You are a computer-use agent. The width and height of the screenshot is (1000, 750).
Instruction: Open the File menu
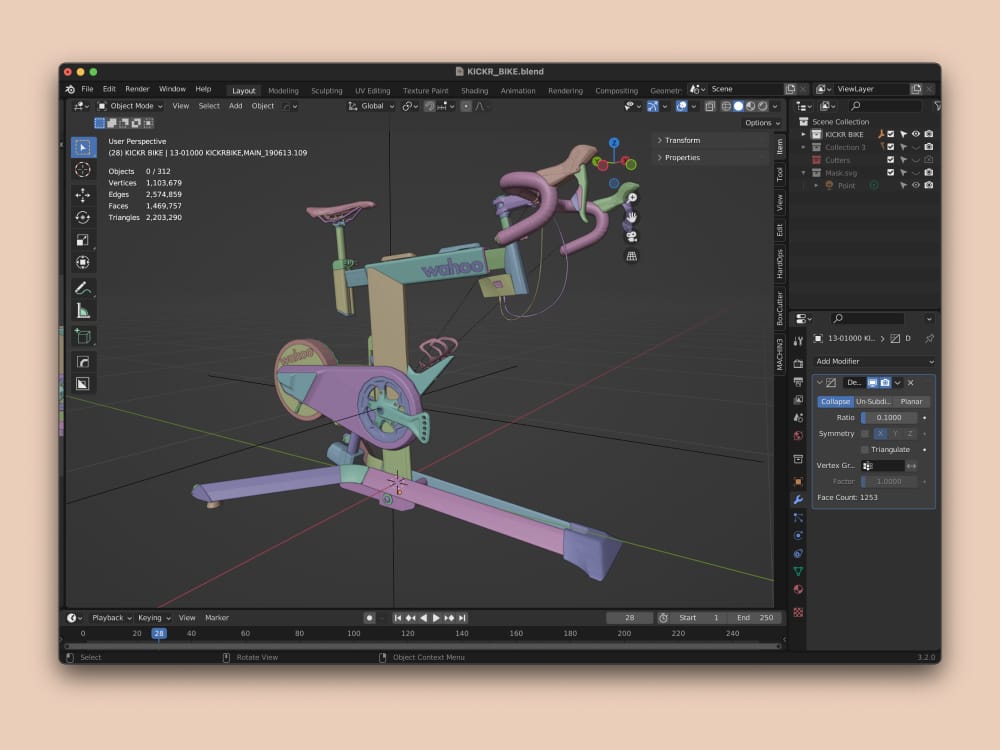pos(87,89)
